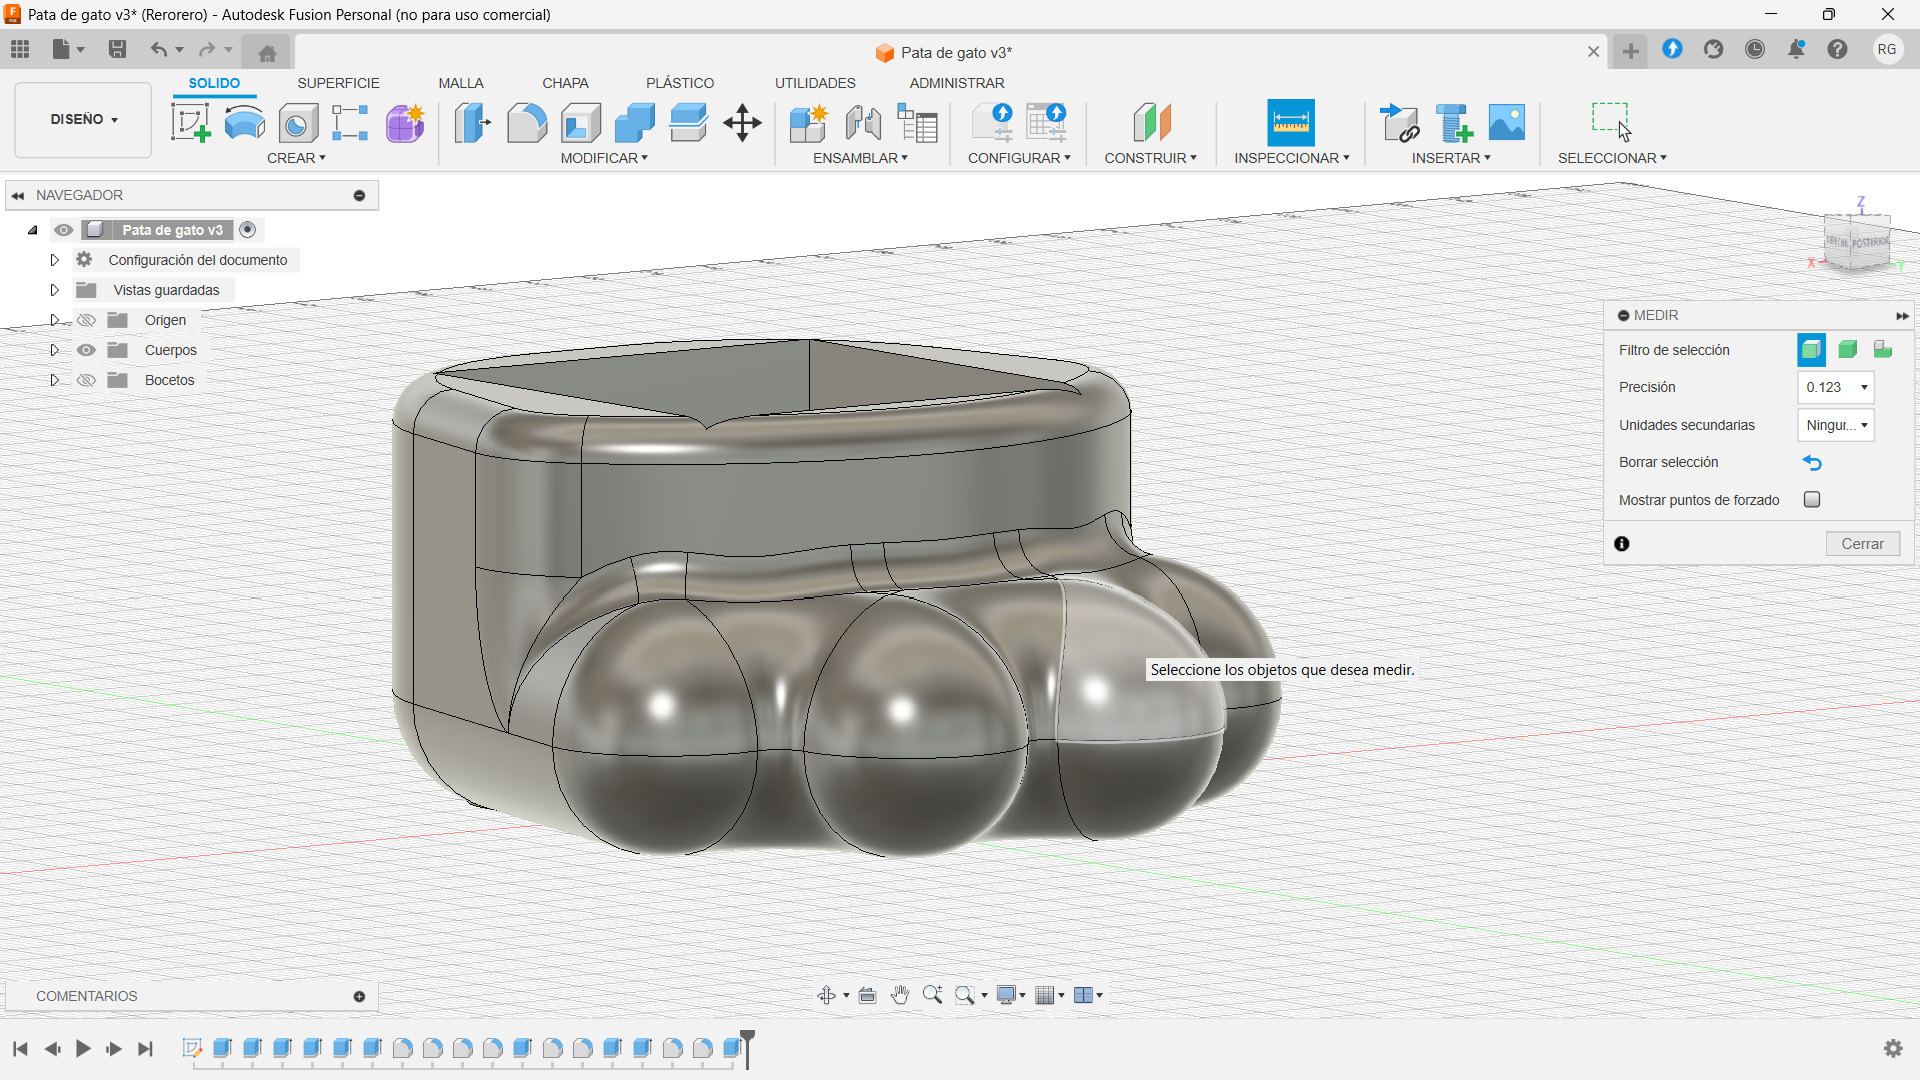The image size is (1920, 1080).
Task: Switch to the SUPERFICIE tab
Action: tap(338, 83)
